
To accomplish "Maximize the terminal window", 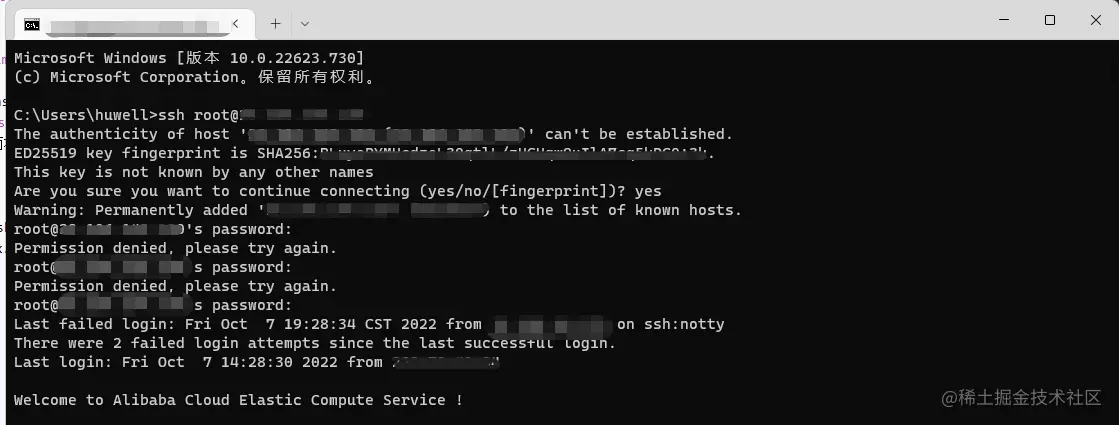I will point(1049,20).
